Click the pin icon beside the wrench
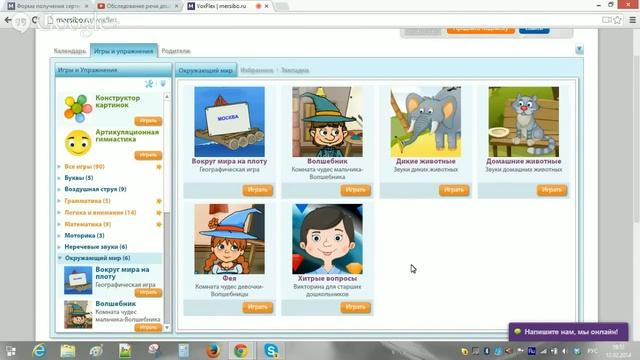Viewport: 640px width, 360px height. tap(163, 84)
